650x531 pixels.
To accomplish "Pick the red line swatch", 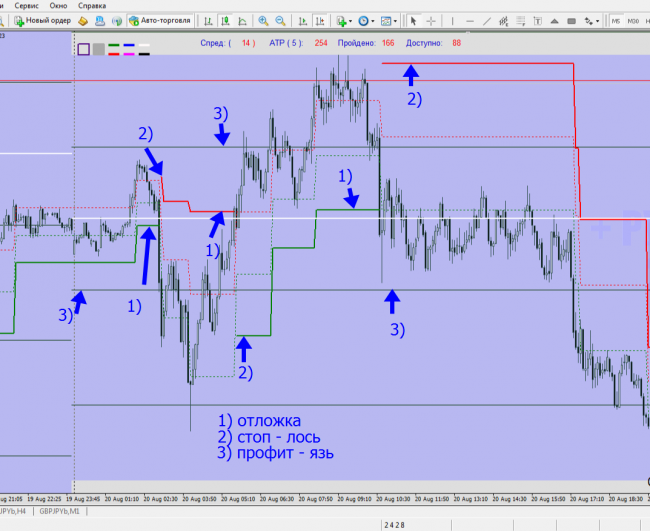I will point(114,54).
